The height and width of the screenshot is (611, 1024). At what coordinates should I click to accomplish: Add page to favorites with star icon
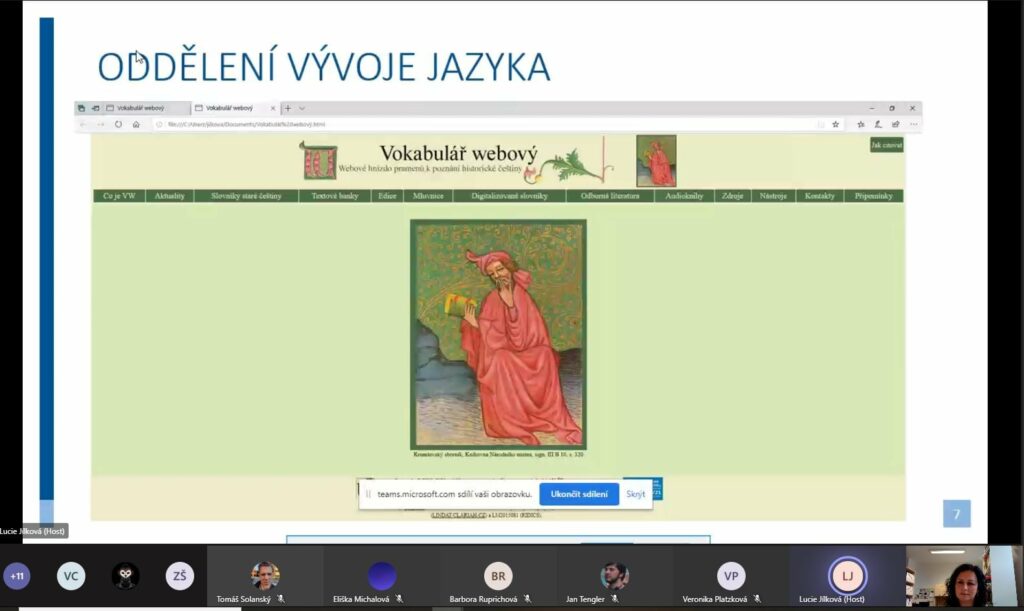(835, 124)
